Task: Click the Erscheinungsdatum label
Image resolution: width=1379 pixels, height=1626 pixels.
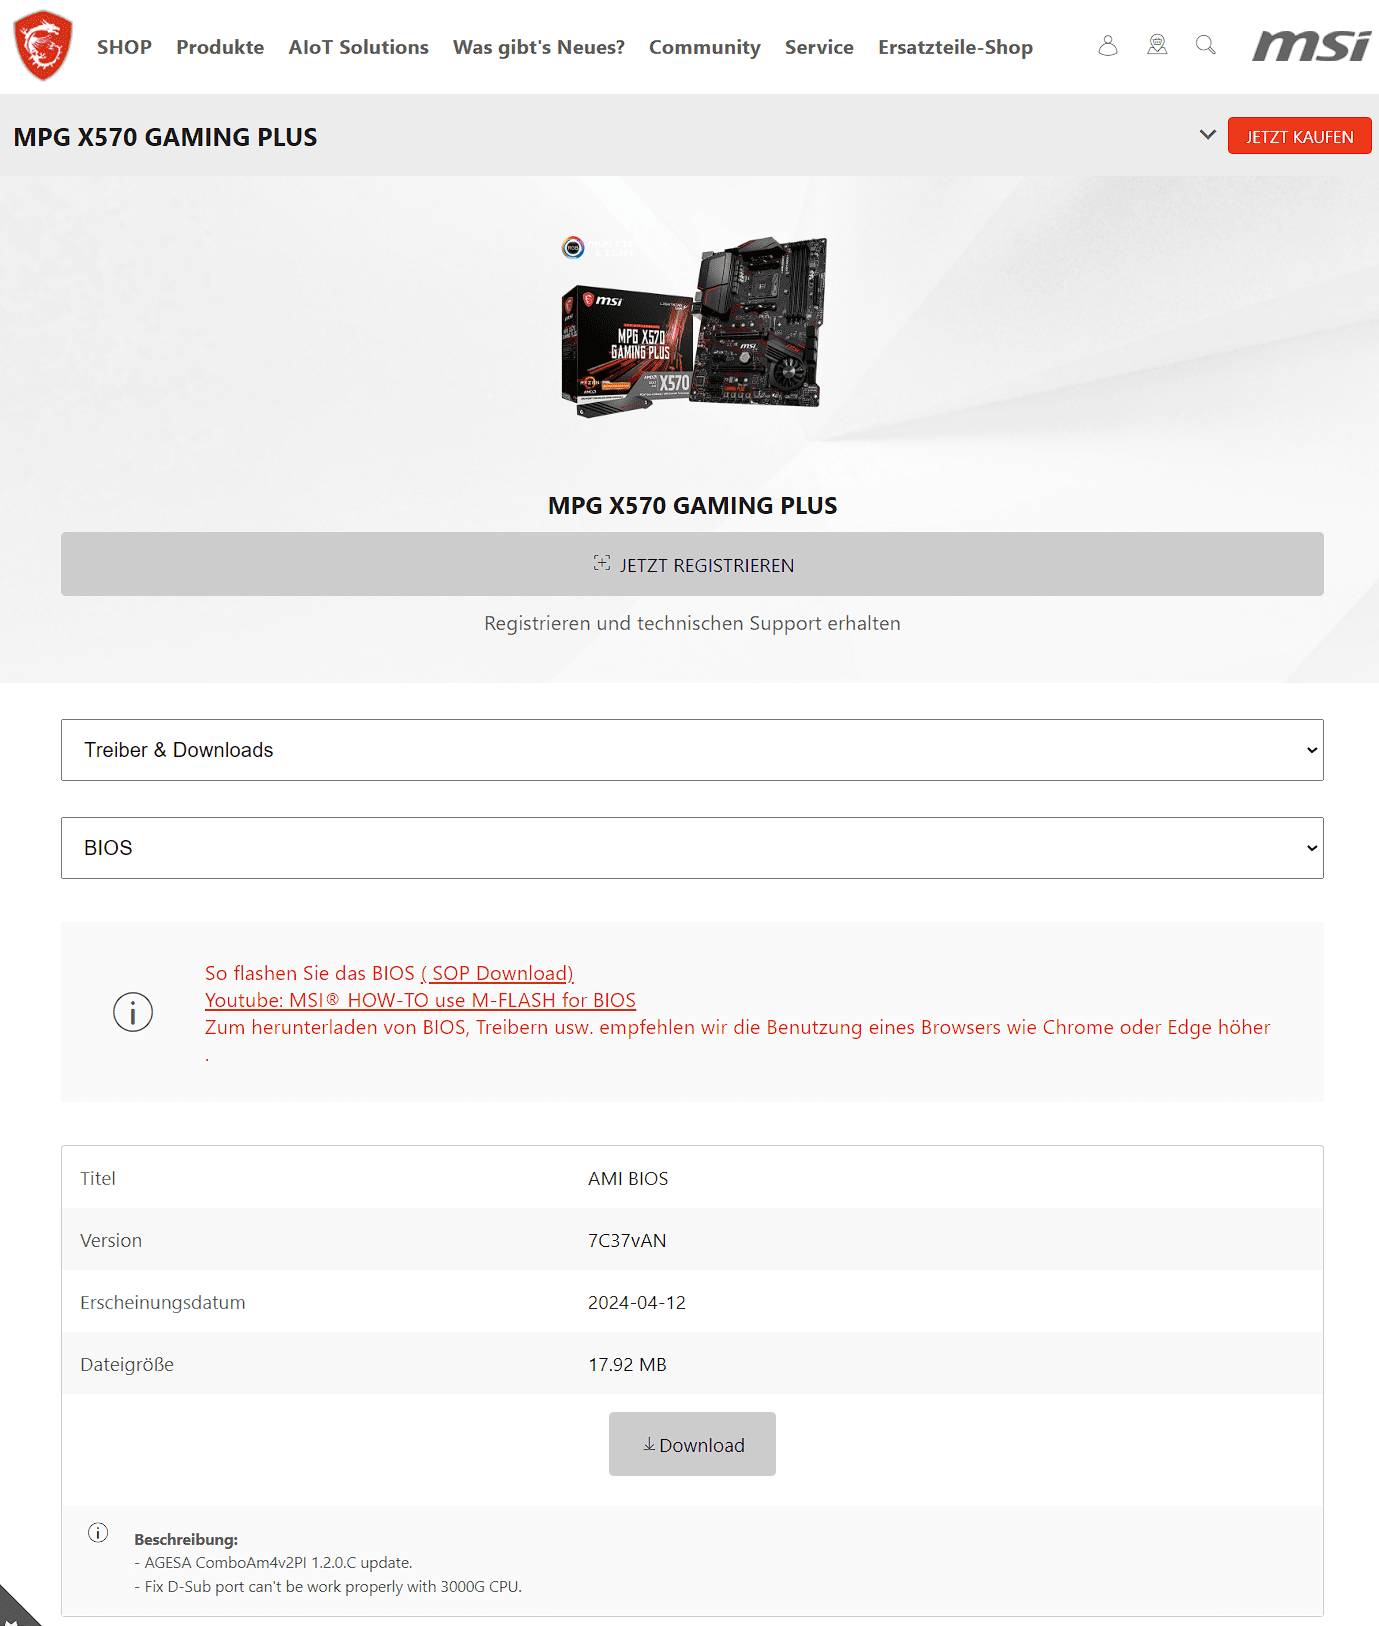Action: pyautogui.click(x=162, y=1302)
